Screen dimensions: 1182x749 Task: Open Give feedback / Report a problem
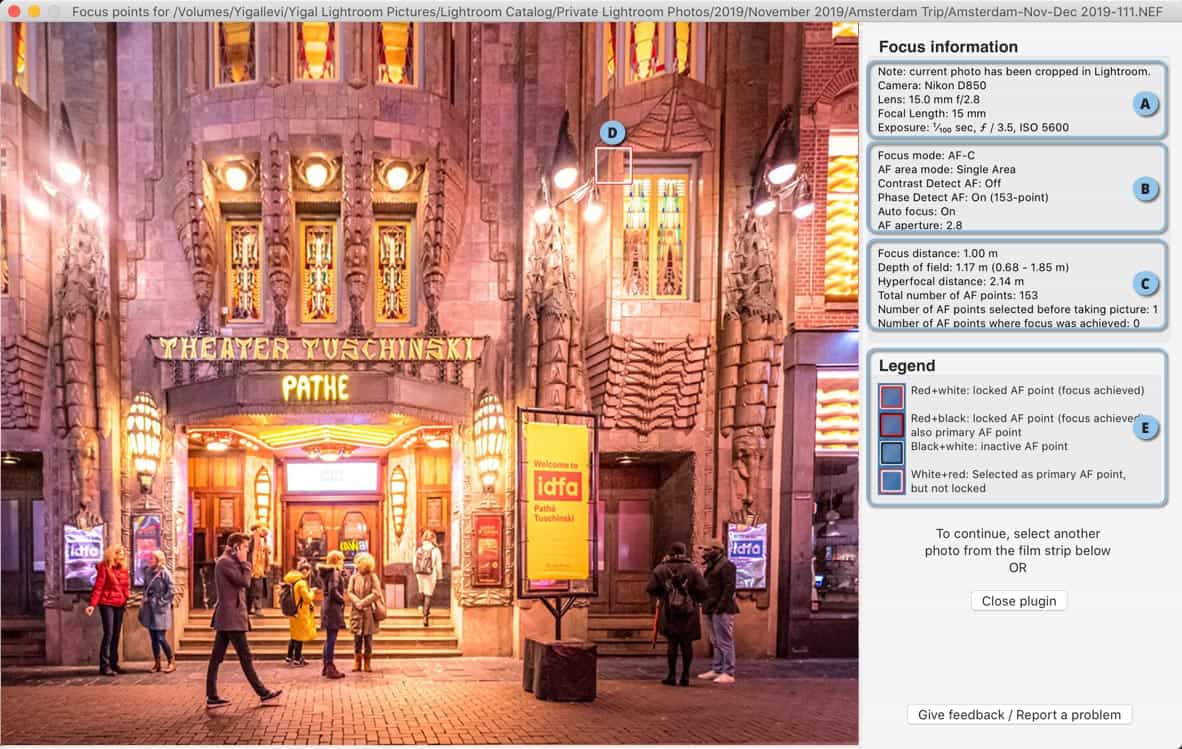coord(1019,714)
